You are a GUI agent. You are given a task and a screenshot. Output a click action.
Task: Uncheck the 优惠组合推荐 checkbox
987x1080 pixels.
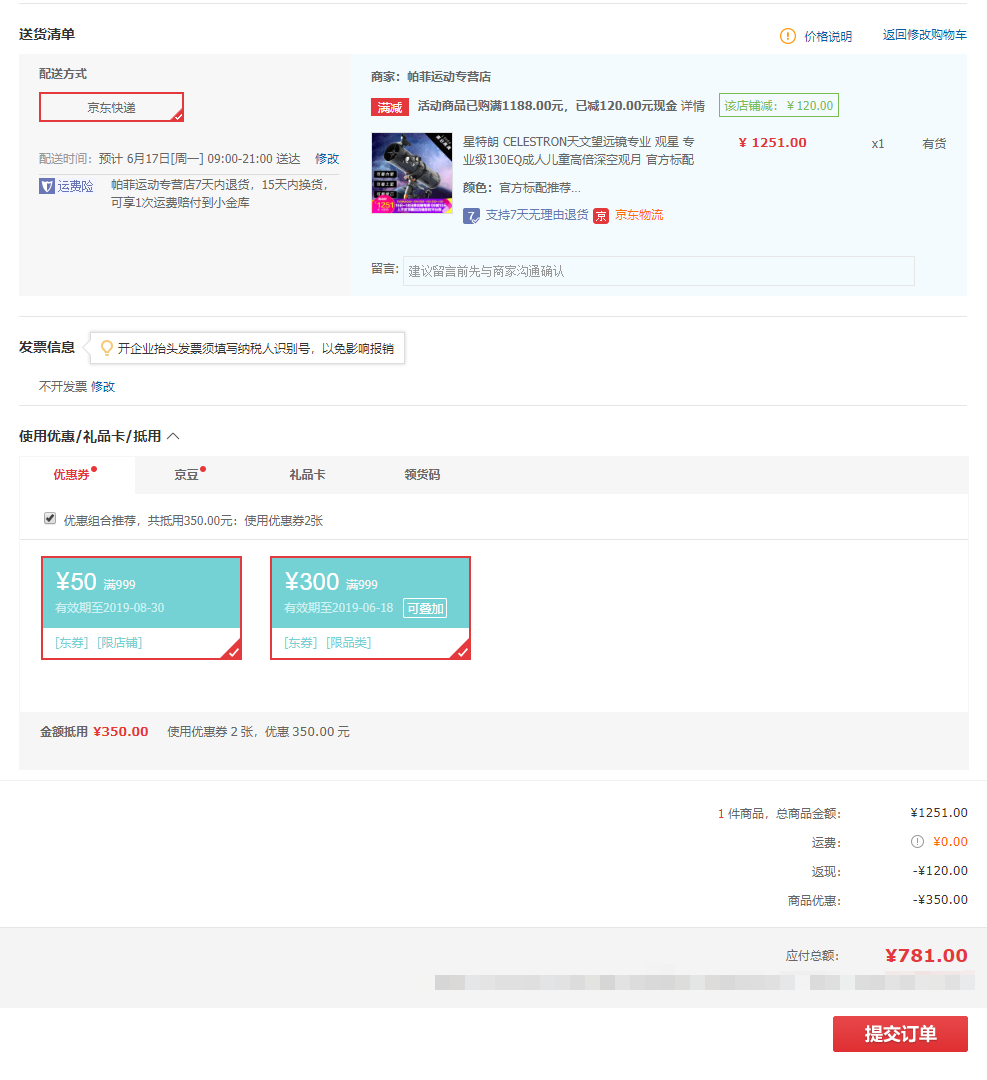pos(50,519)
